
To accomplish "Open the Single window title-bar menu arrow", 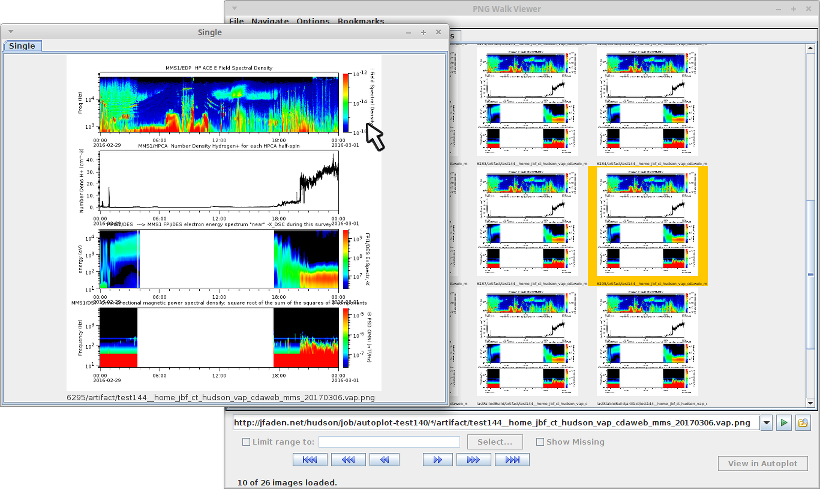I will (10, 32).
